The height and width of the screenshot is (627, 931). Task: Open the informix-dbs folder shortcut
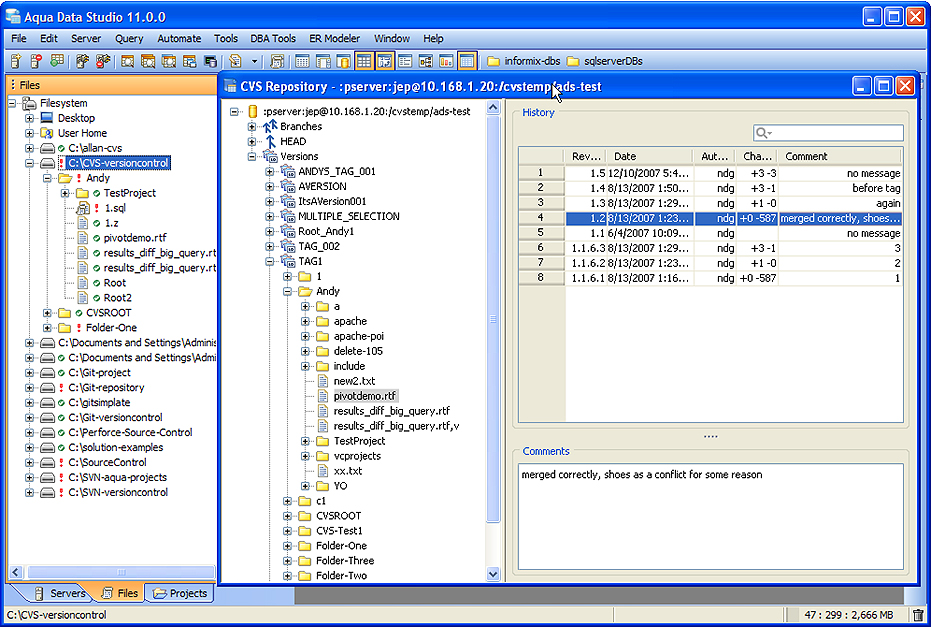[x=524, y=61]
